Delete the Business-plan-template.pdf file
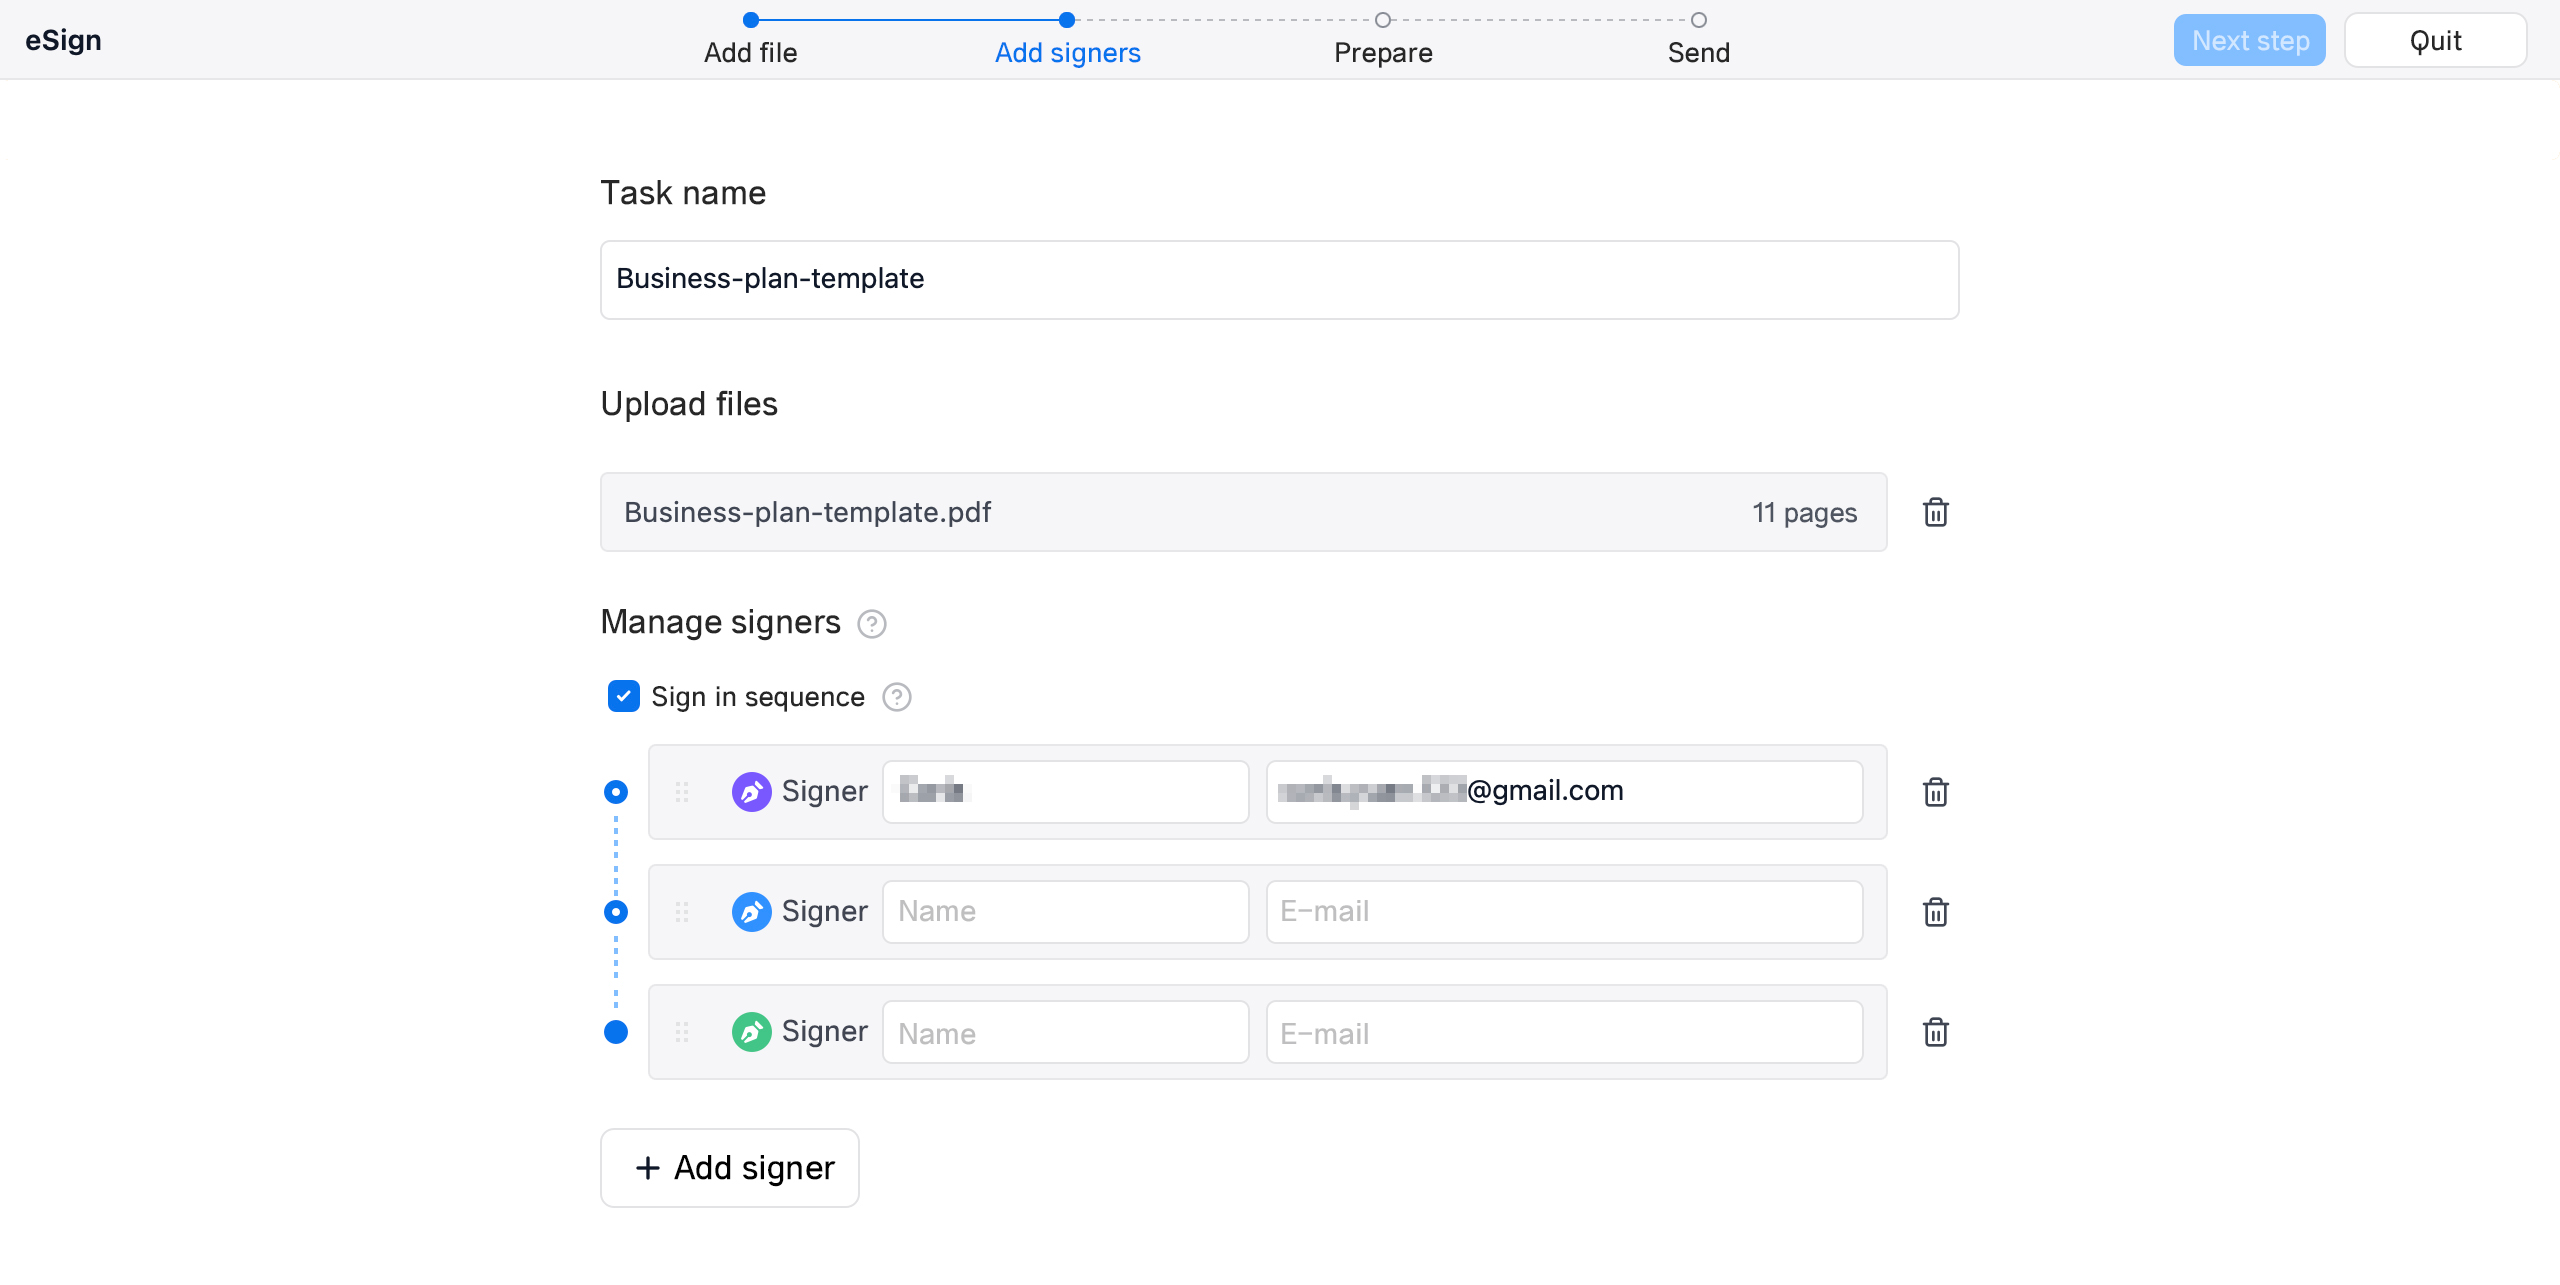The height and width of the screenshot is (1285, 2560). click(1937, 512)
